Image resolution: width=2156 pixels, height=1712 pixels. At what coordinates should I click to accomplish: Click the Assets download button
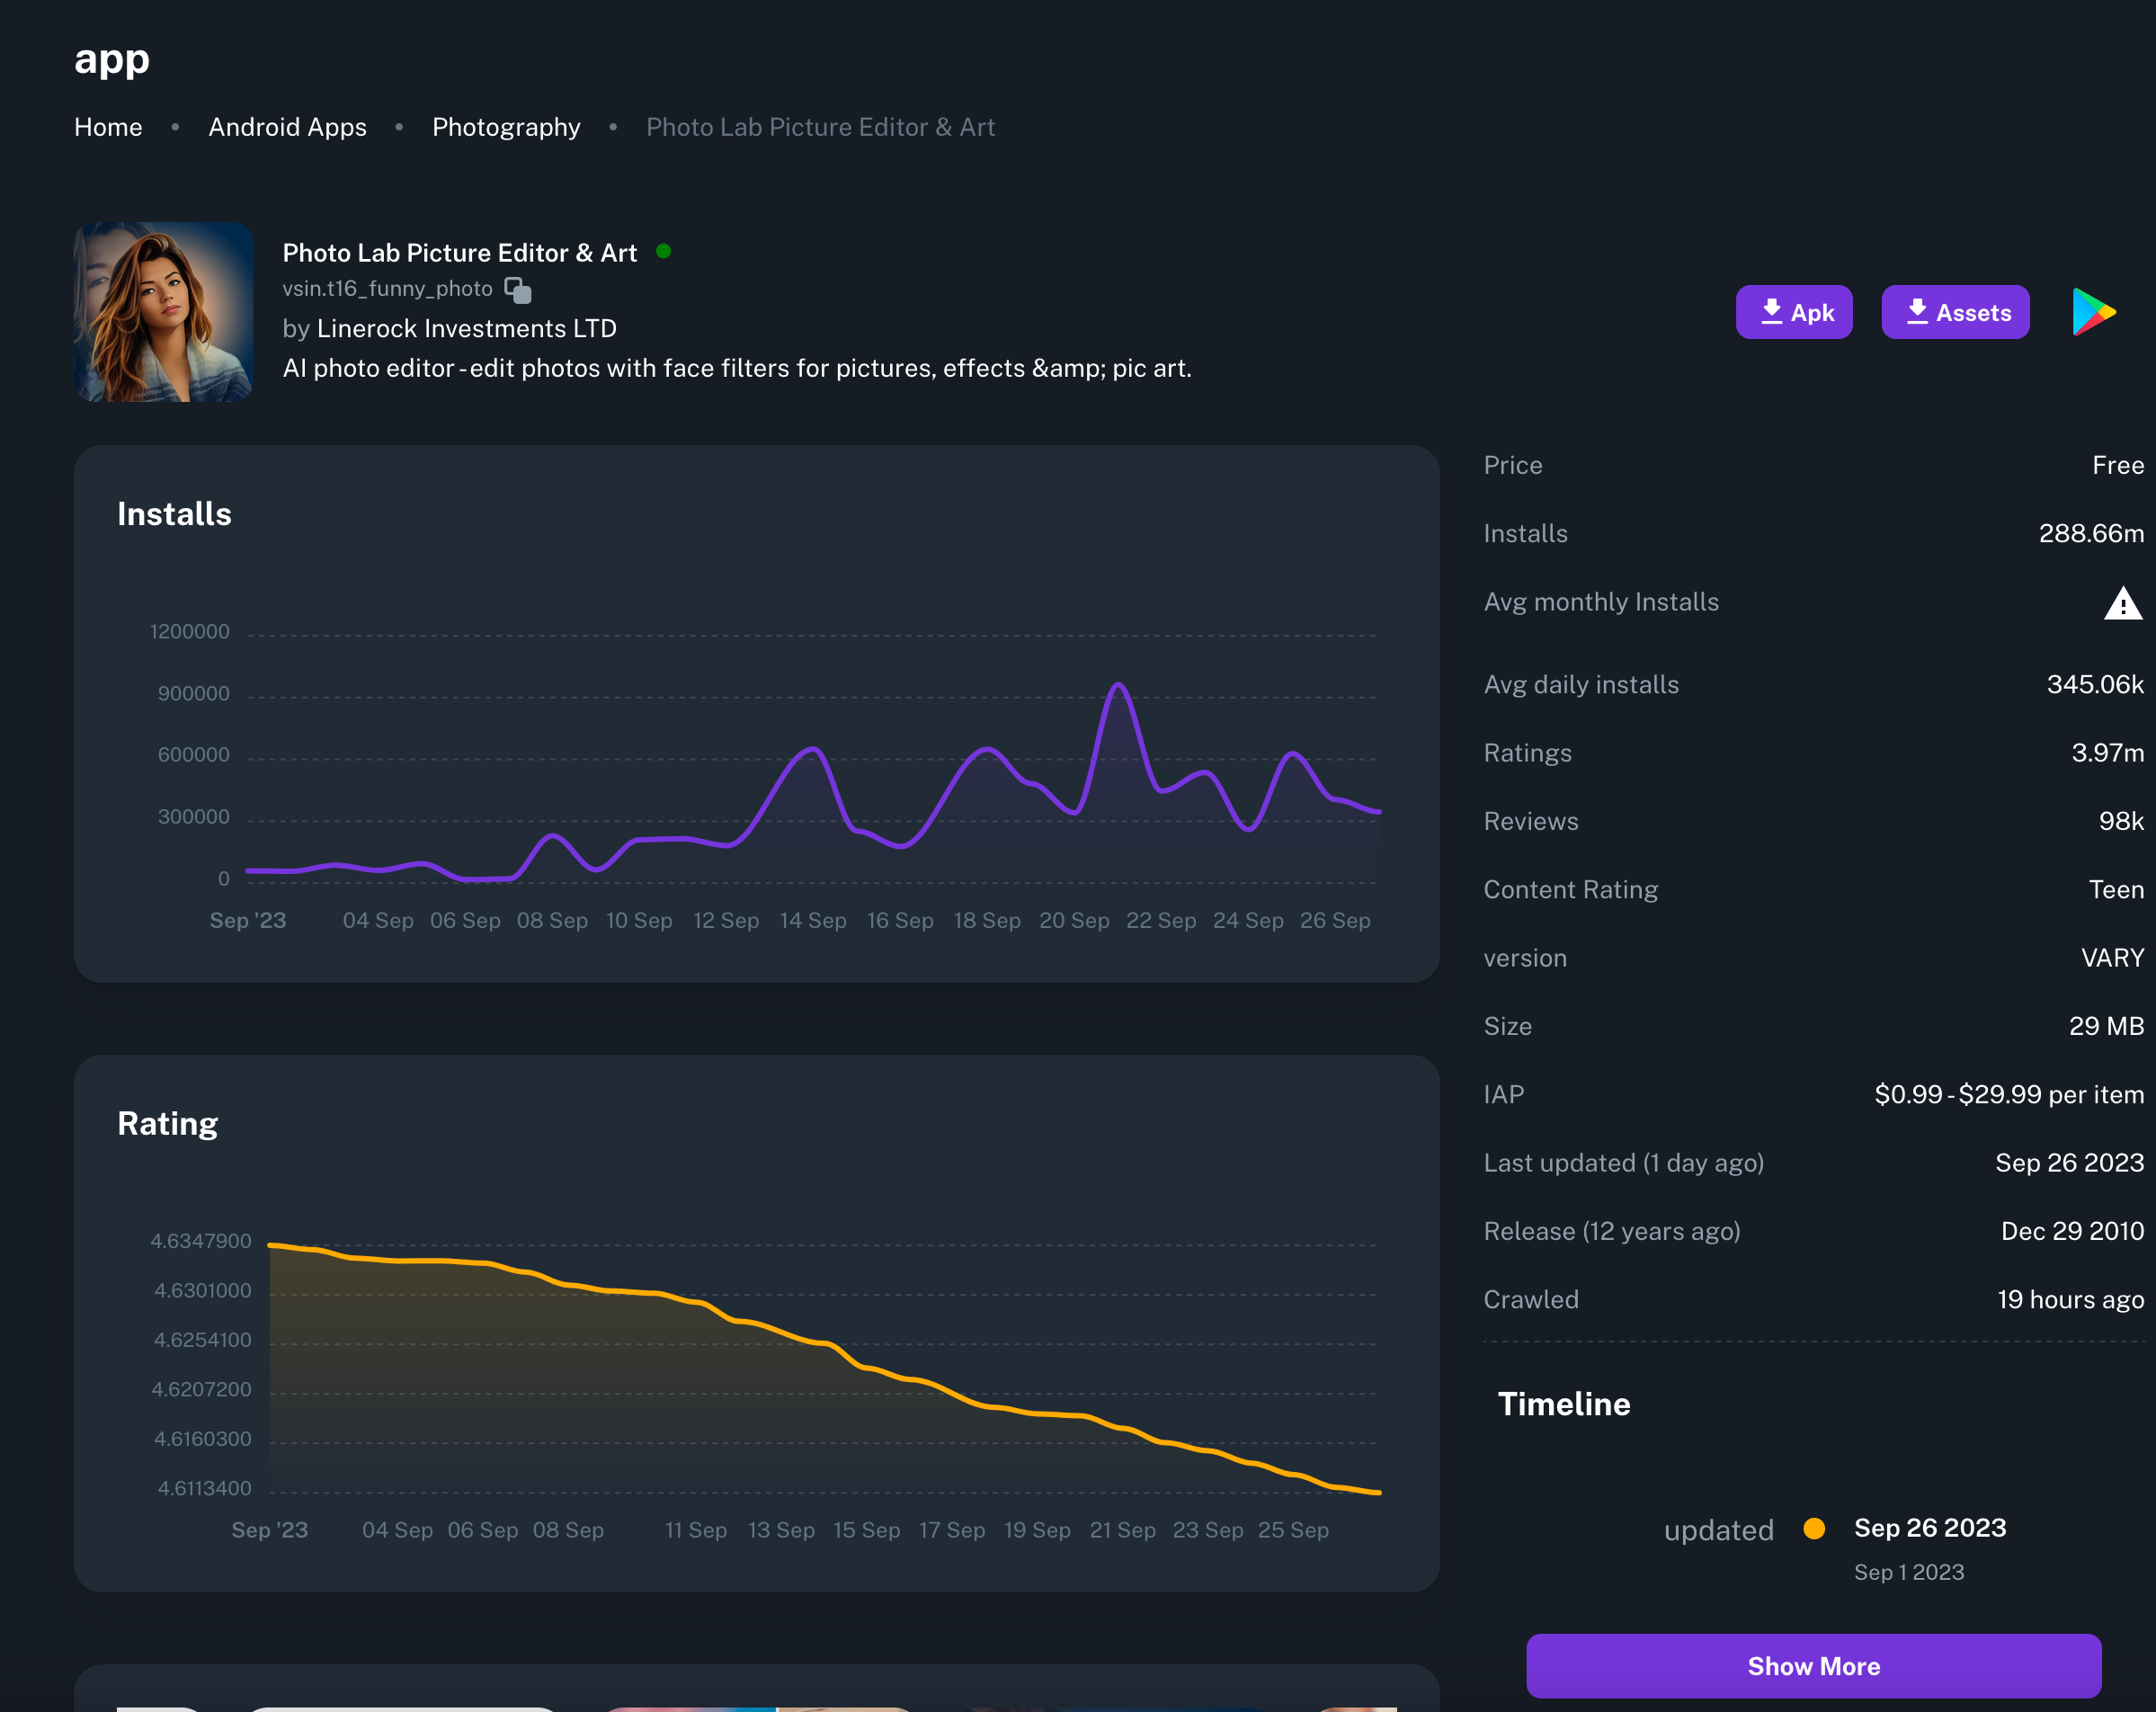(1955, 312)
